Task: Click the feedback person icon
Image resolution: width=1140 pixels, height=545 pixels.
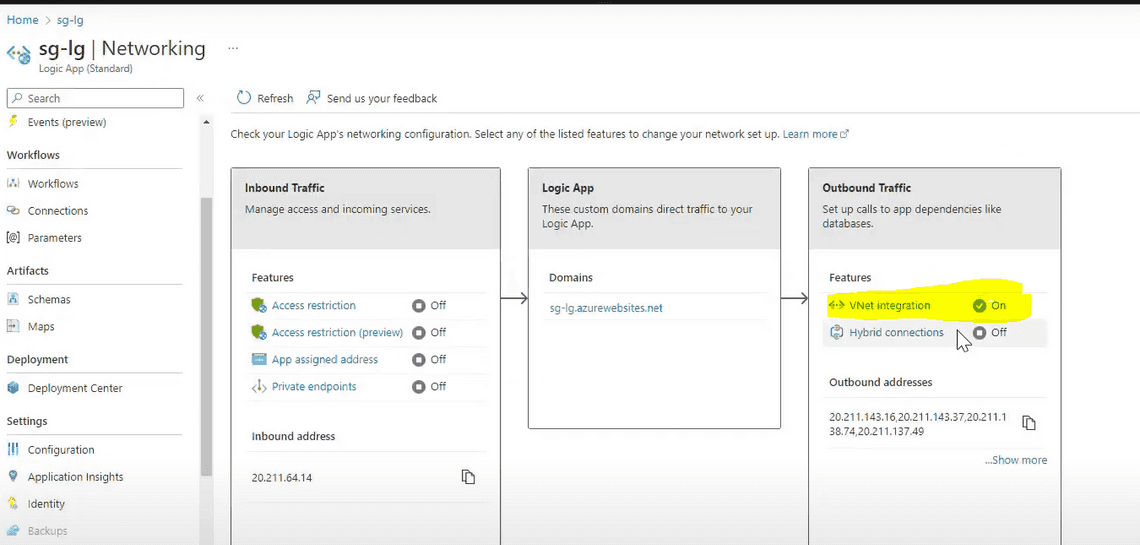Action: pos(313,97)
